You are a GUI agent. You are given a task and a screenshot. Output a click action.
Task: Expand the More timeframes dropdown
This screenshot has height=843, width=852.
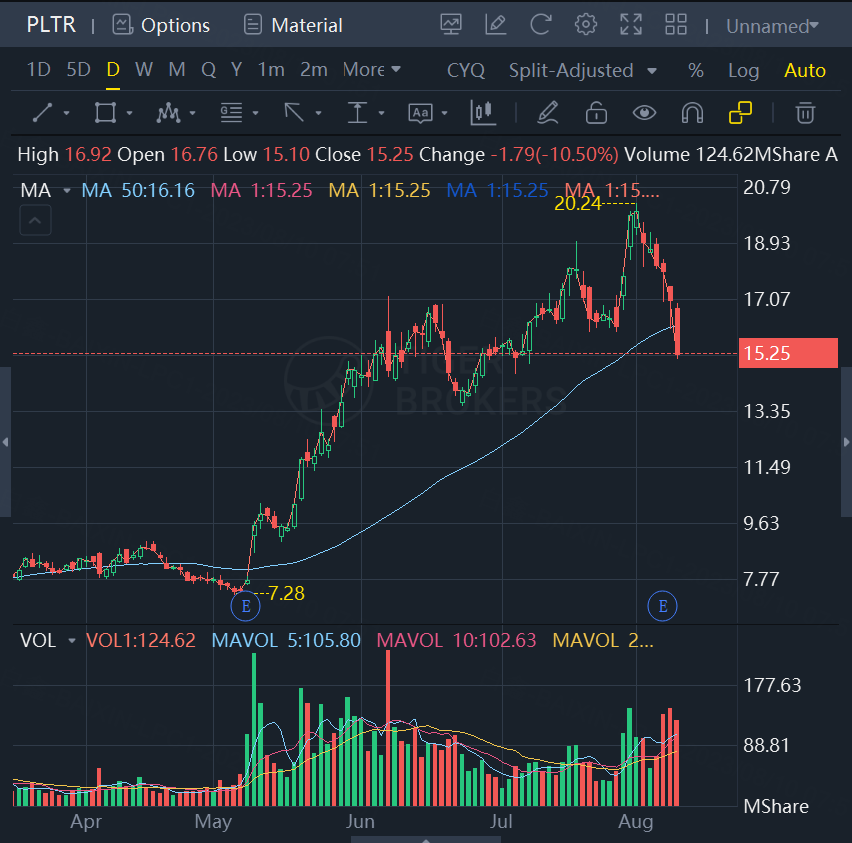(x=371, y=70)
